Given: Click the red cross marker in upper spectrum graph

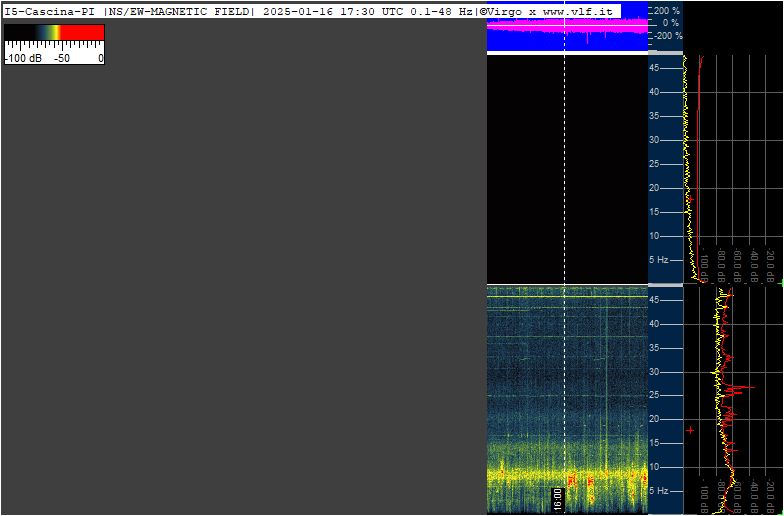Looking at the screenshot, I should click(691, 199).
